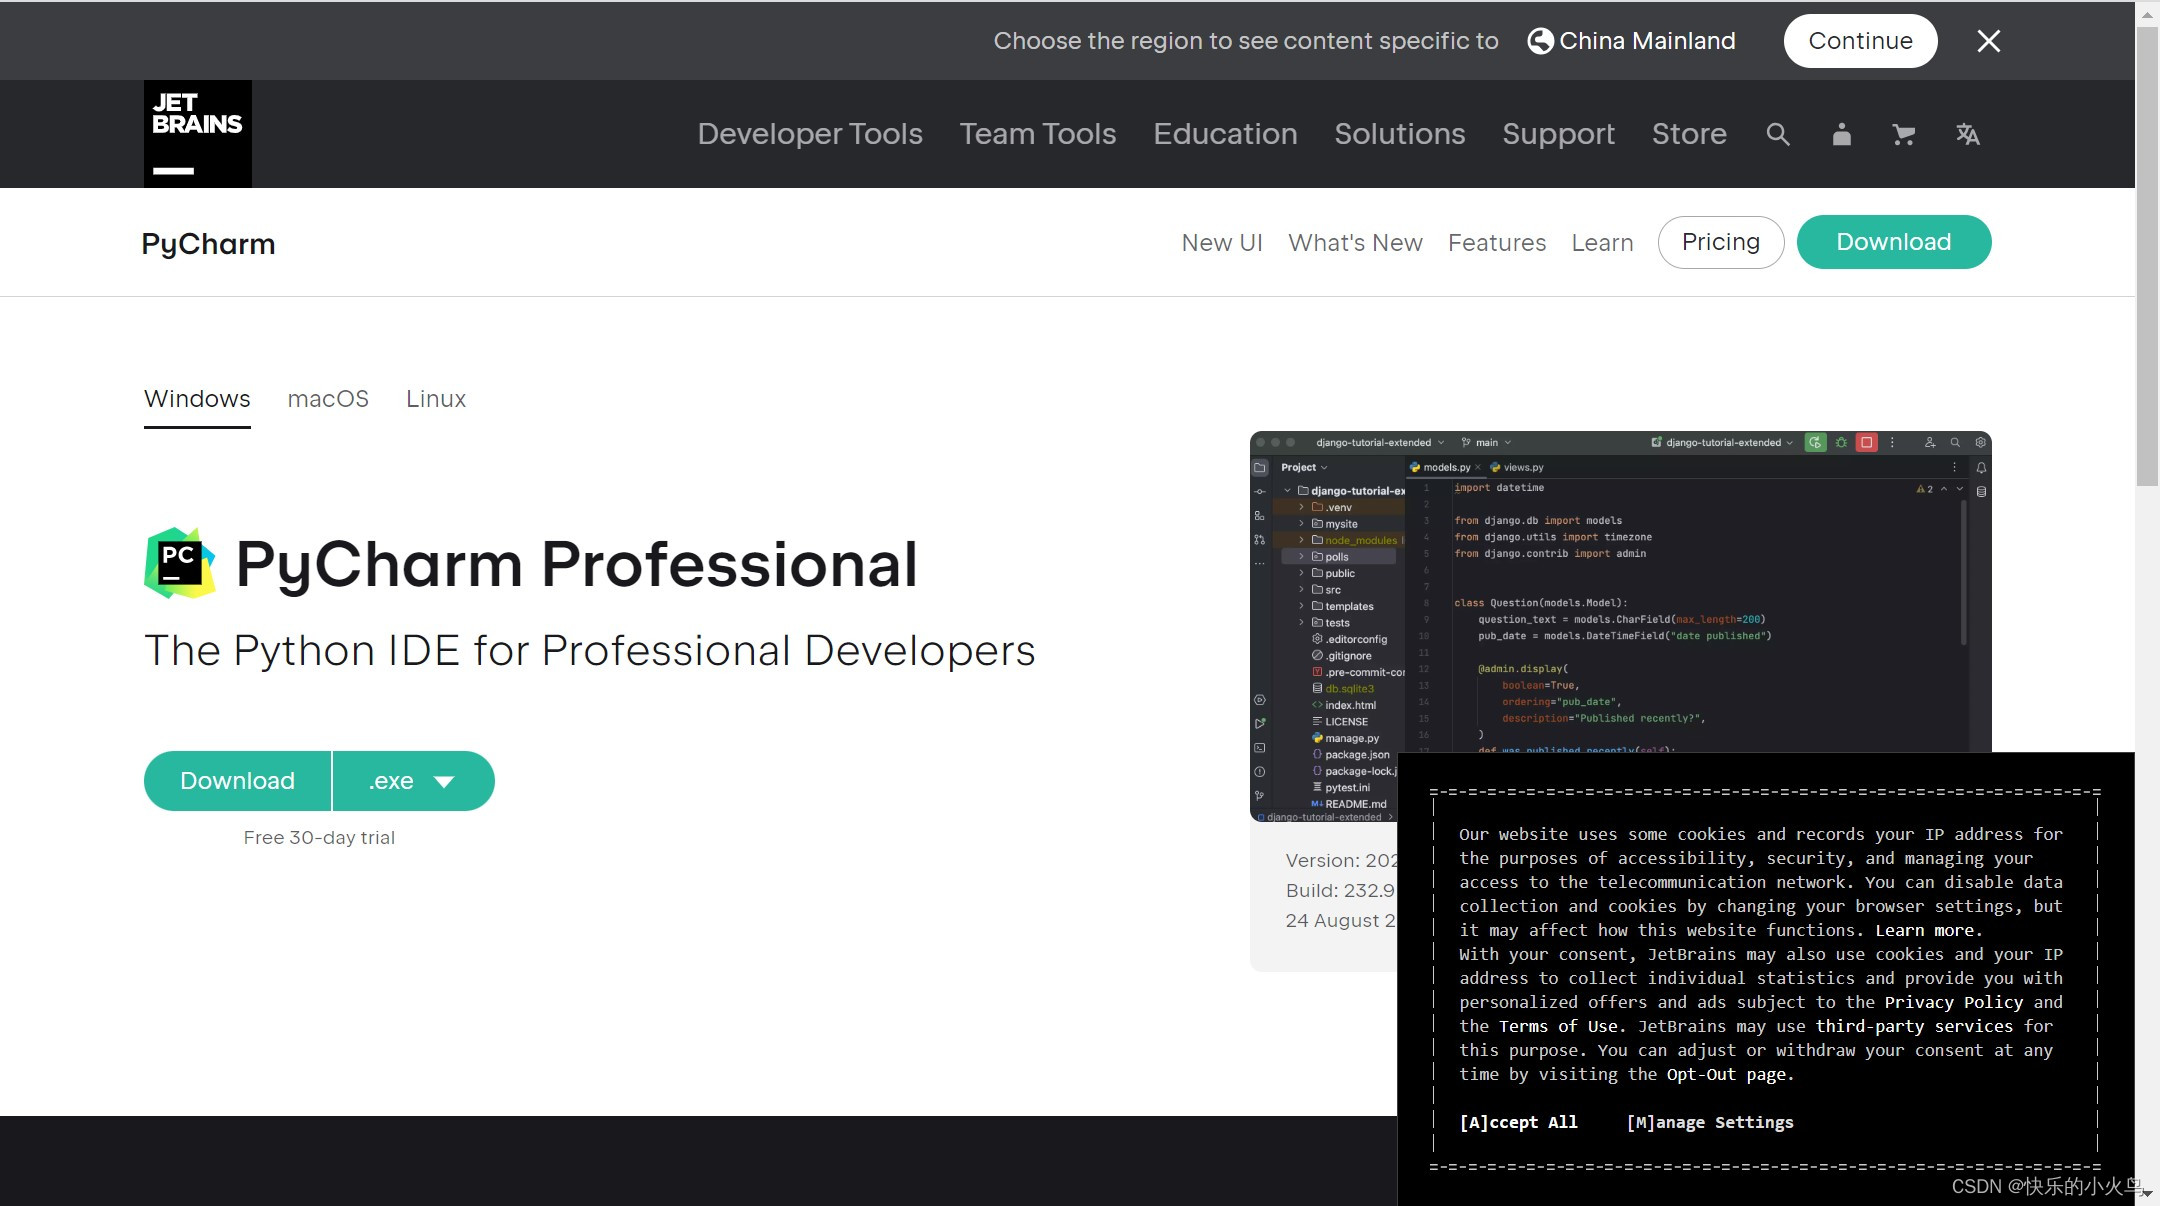Open the shopping cart icon
Viewport: 2160px width, 1206px height.
[x=1904, y=134]
